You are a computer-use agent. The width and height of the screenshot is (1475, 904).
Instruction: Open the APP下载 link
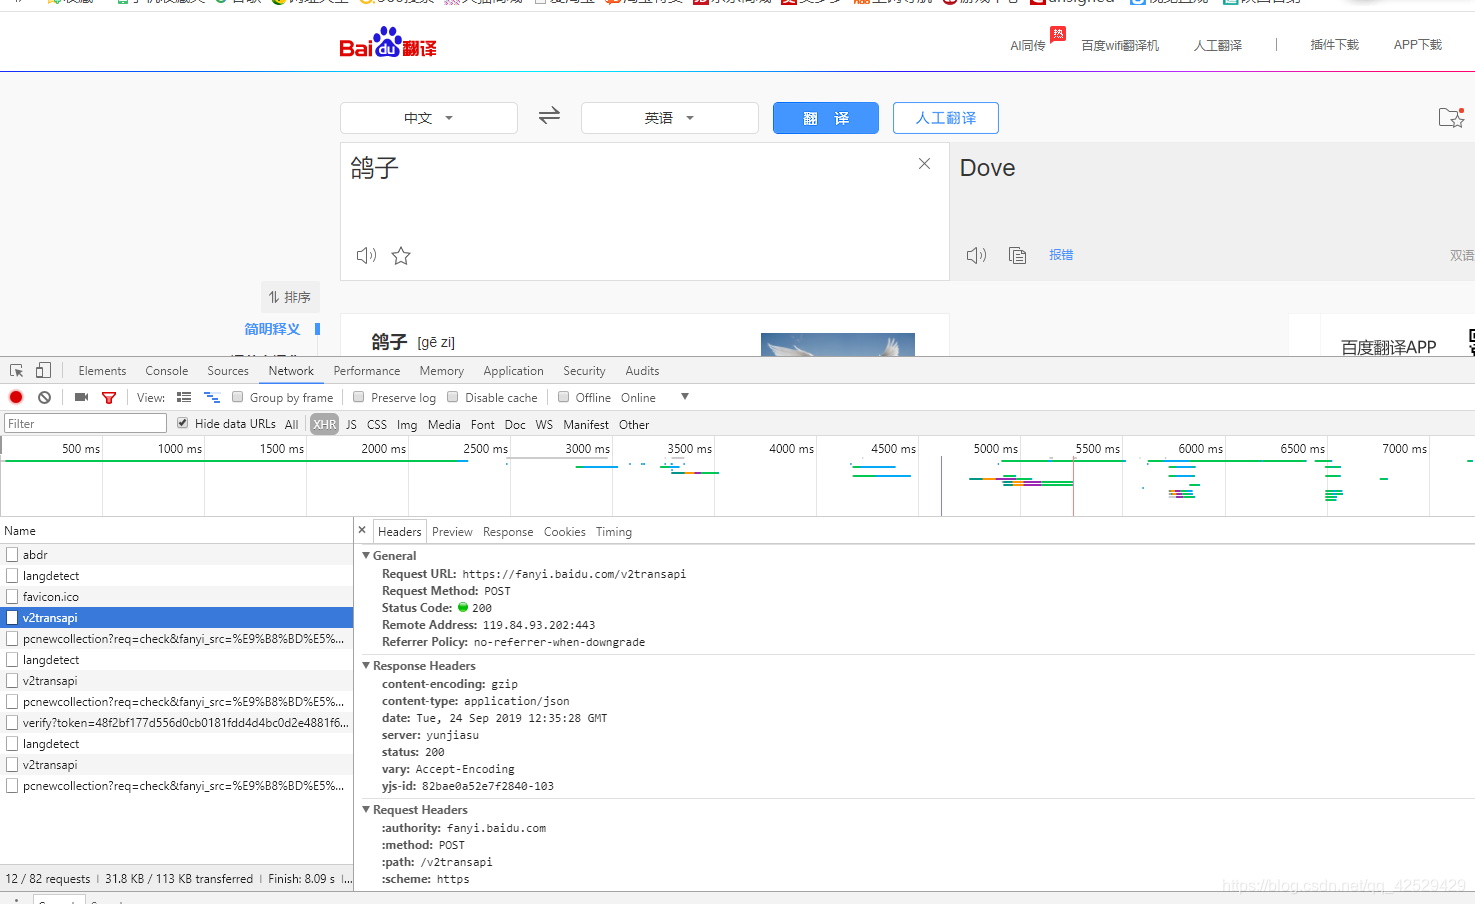pyautogui.click(x=1418, y=45)
